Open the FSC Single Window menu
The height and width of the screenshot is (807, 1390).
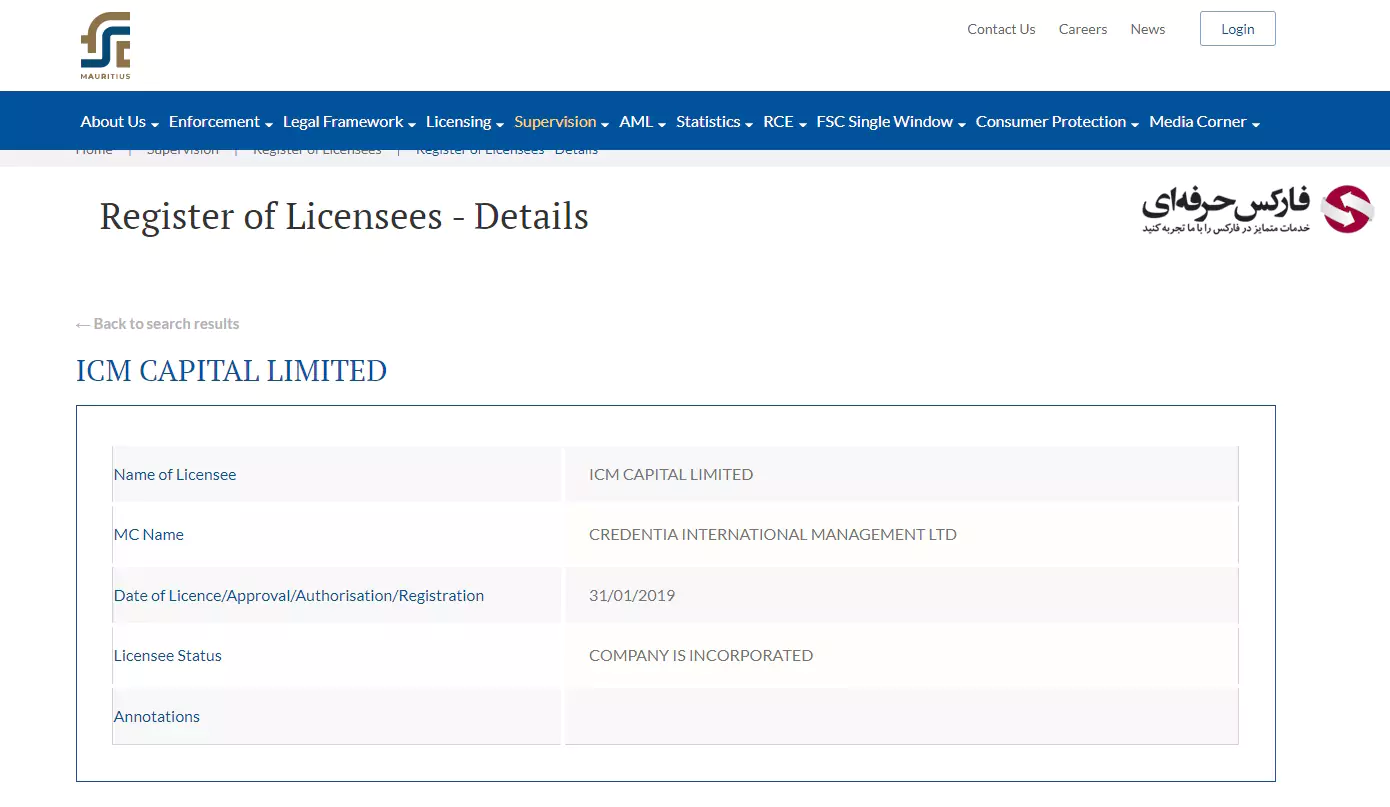pos(891,122)
